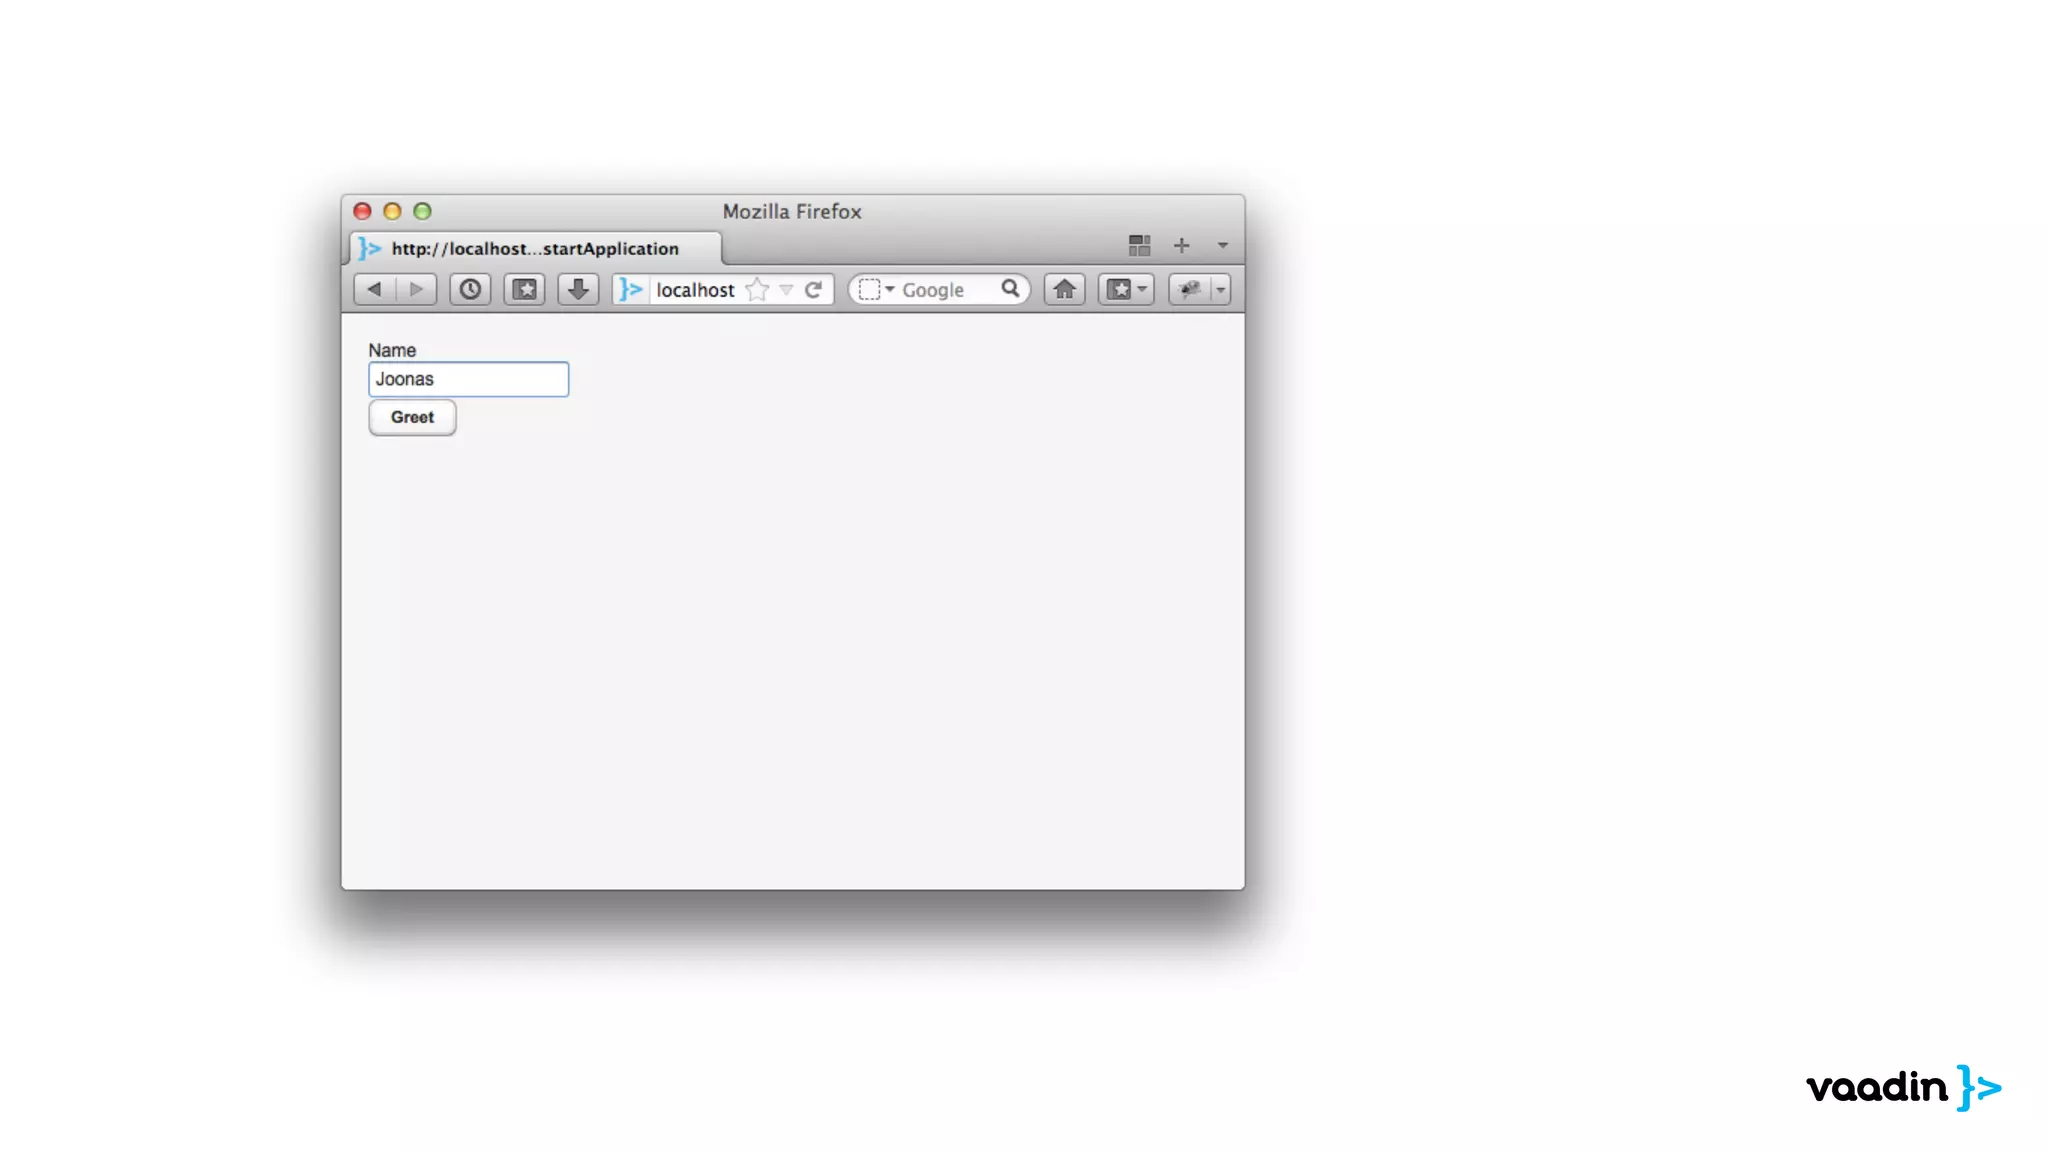Reload the page with refresh icon
This screenshot has width=2048, height=1152.
[814, 289]
